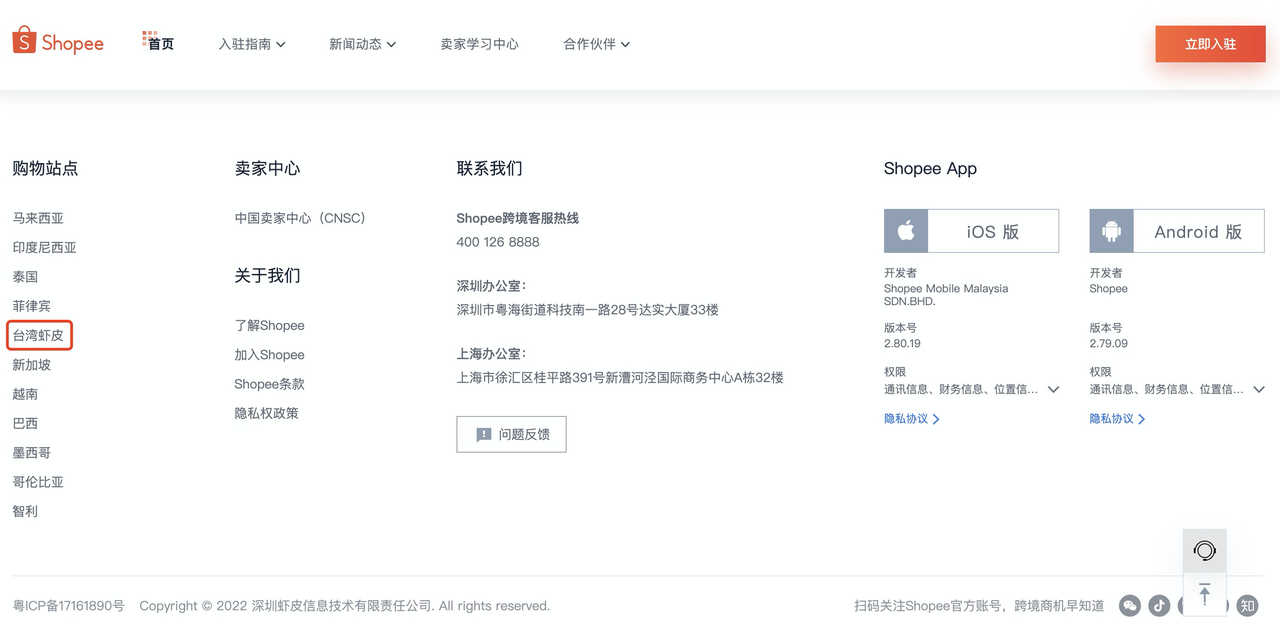Click the 粤ICP备17161890号 link
The height and width of the screenshot is (635, 1280).
[x=68, y=606]
